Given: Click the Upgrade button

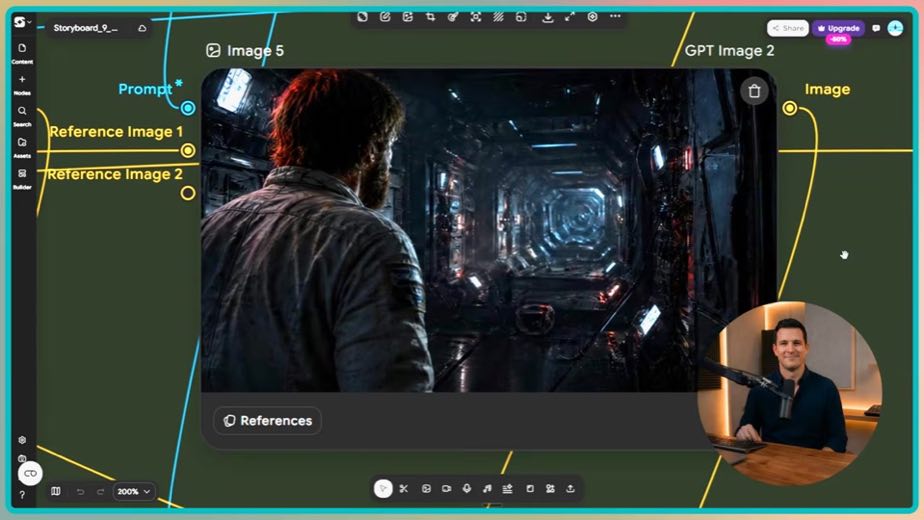Looking at the screenshot, I should pos(838,28).
